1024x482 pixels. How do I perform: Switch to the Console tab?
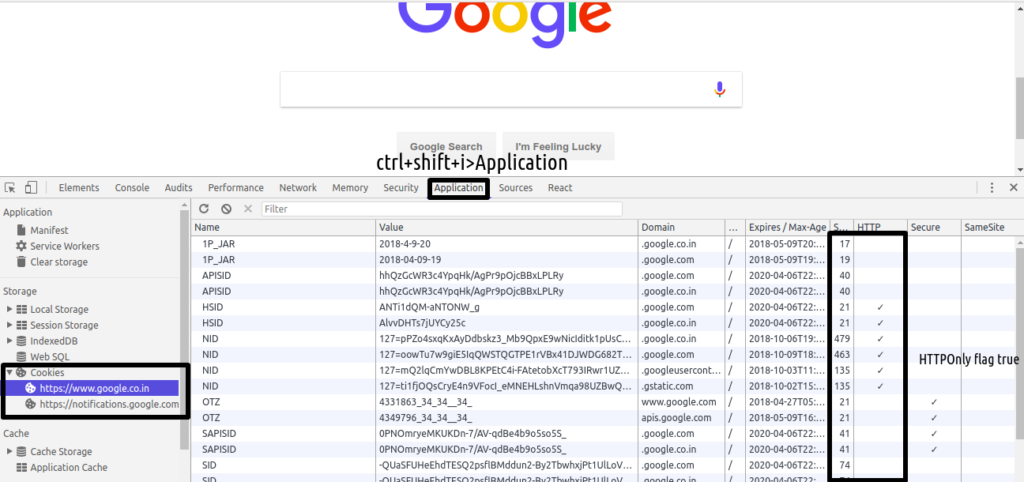132,187
